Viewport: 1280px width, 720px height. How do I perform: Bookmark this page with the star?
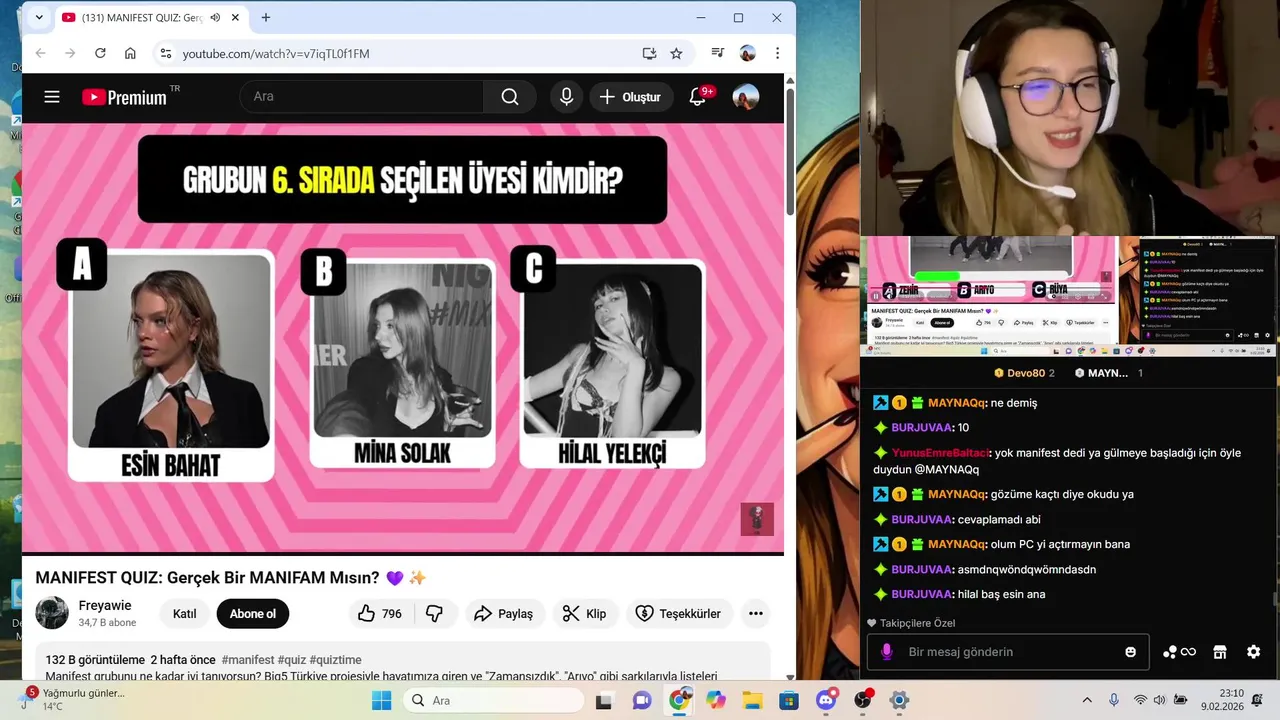[676, 53]
